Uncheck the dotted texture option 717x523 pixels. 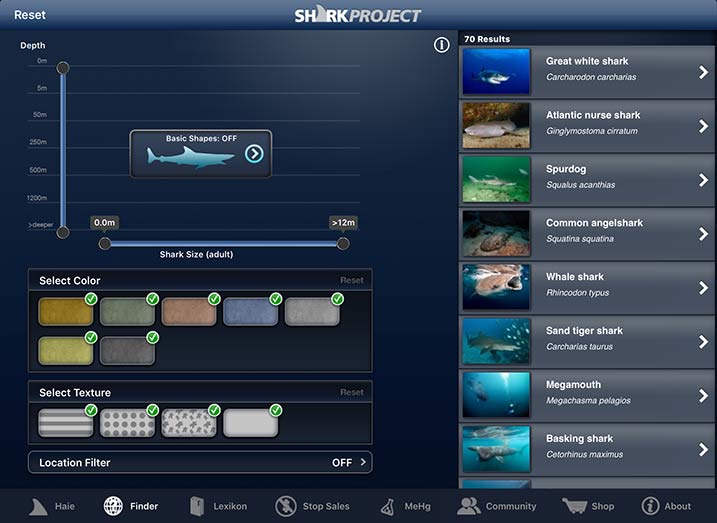(x=128, y=423)
